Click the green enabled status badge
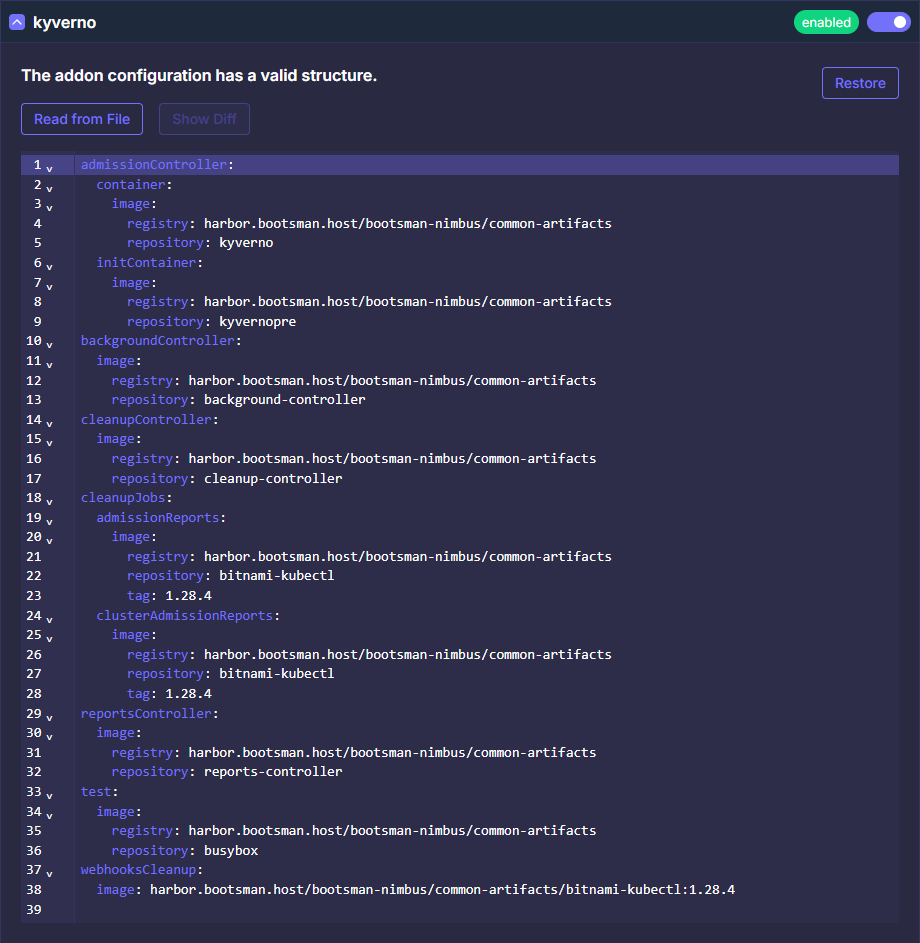 826,22
